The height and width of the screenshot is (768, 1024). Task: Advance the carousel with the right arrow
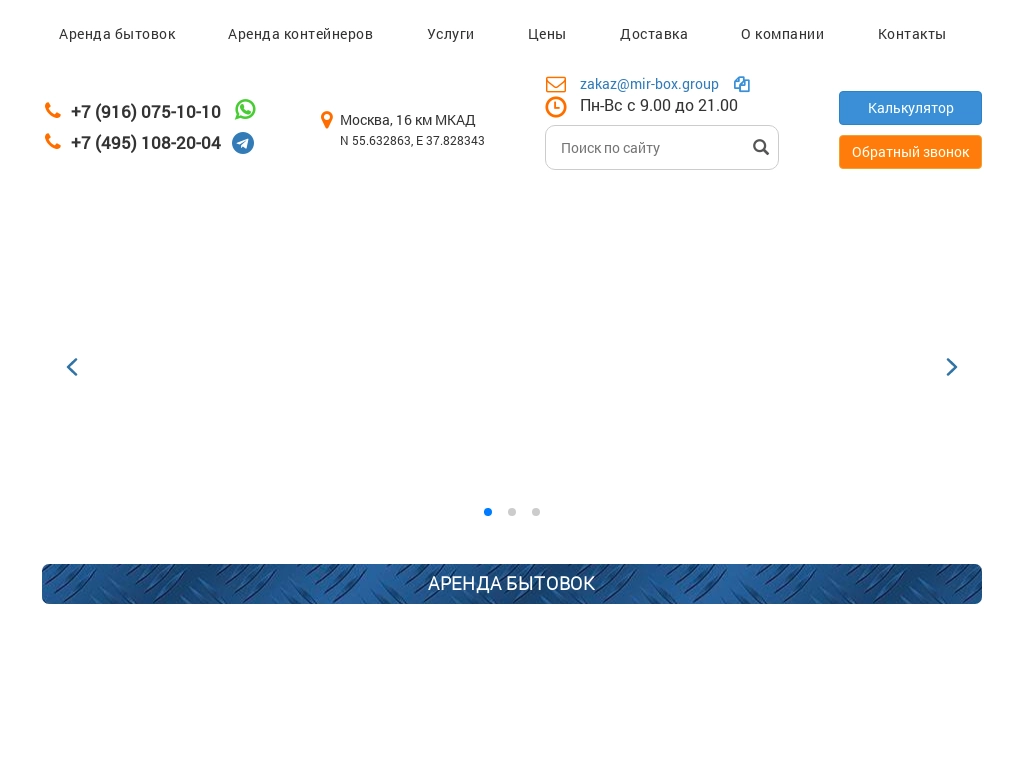click(951, 367)
